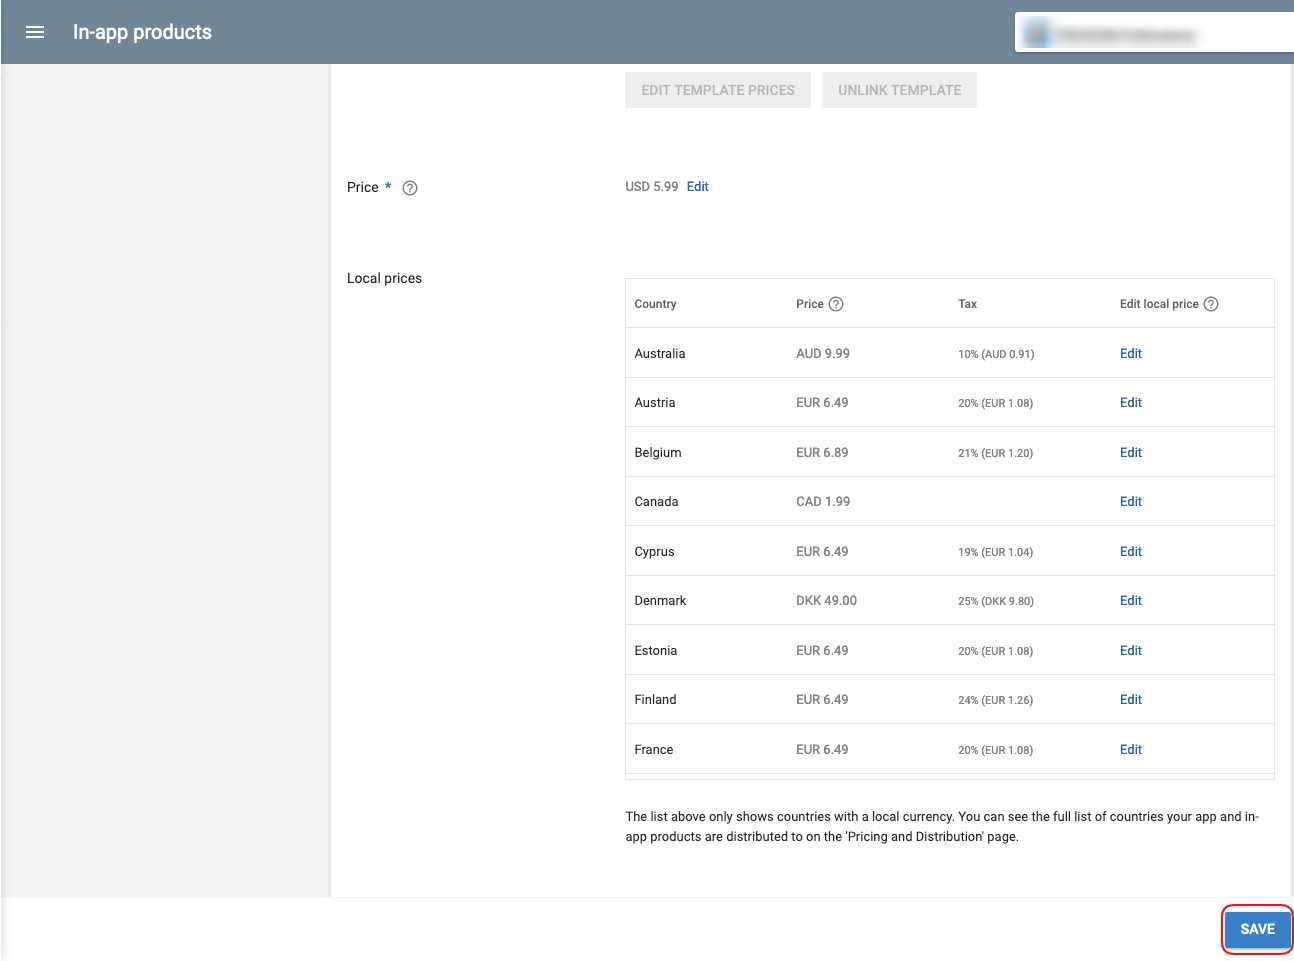Image resolution: width=1294 pixels, height=961 pixels.
Task: Click the help icon next to Price label
Action: coord(410,188)
